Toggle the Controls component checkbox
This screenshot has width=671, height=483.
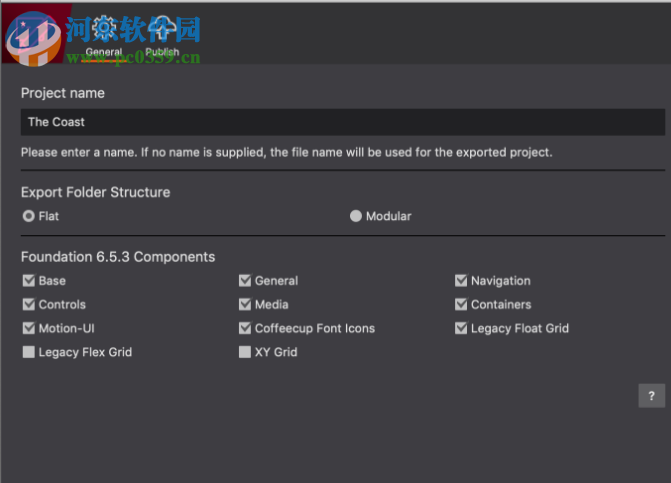(x=29, y=304)
